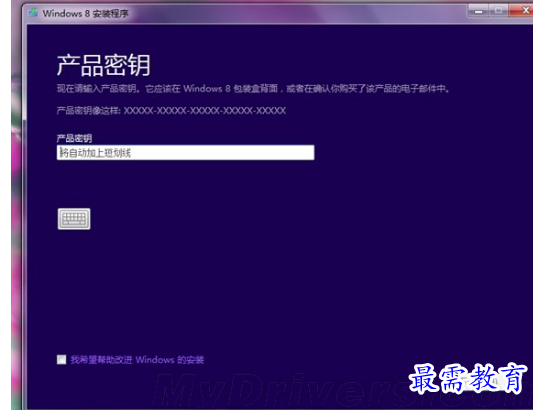Minimize the Windows 8 setup window
Viewport: 533px width, 410px height.
click(x=479, y=11)
